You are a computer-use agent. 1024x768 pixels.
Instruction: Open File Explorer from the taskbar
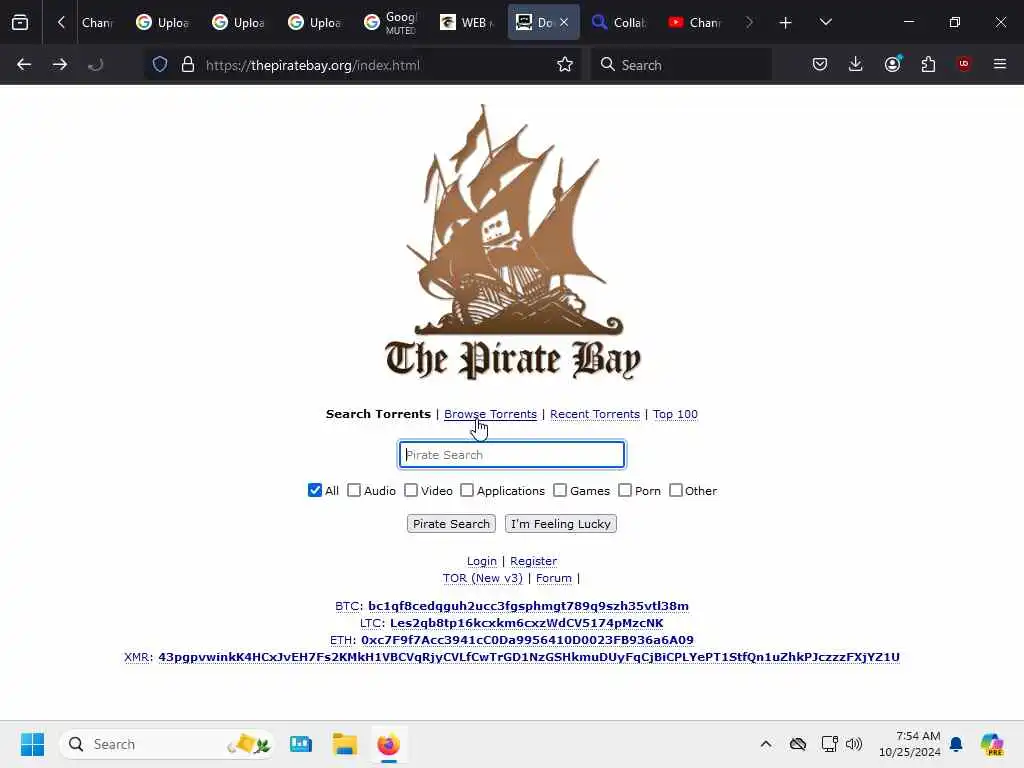coord(344,744)
